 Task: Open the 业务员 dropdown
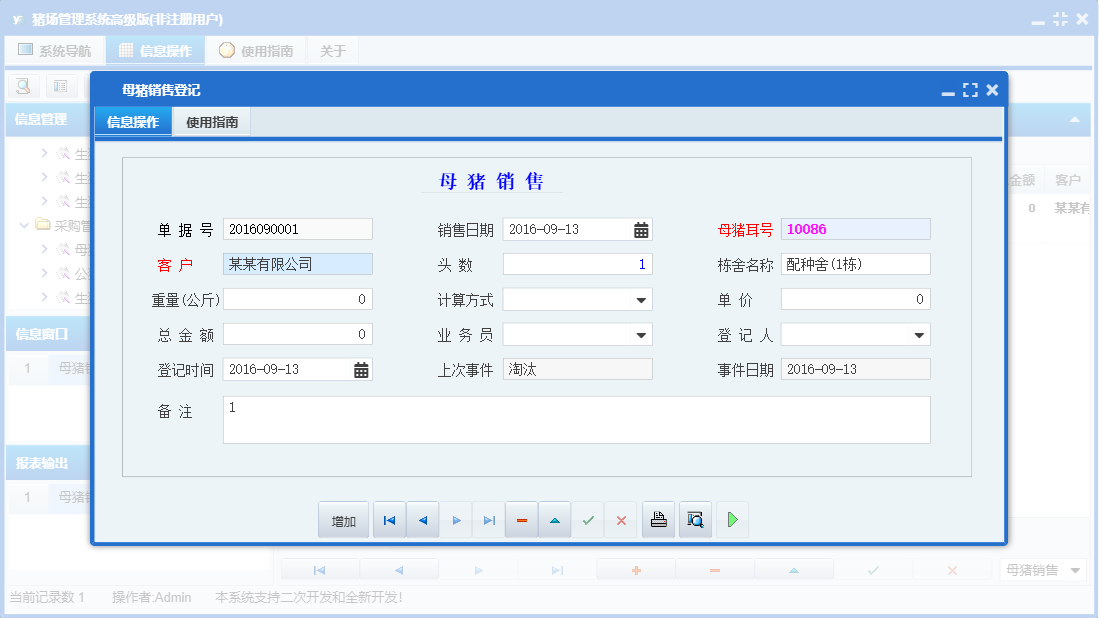click(x=641, y=333)
